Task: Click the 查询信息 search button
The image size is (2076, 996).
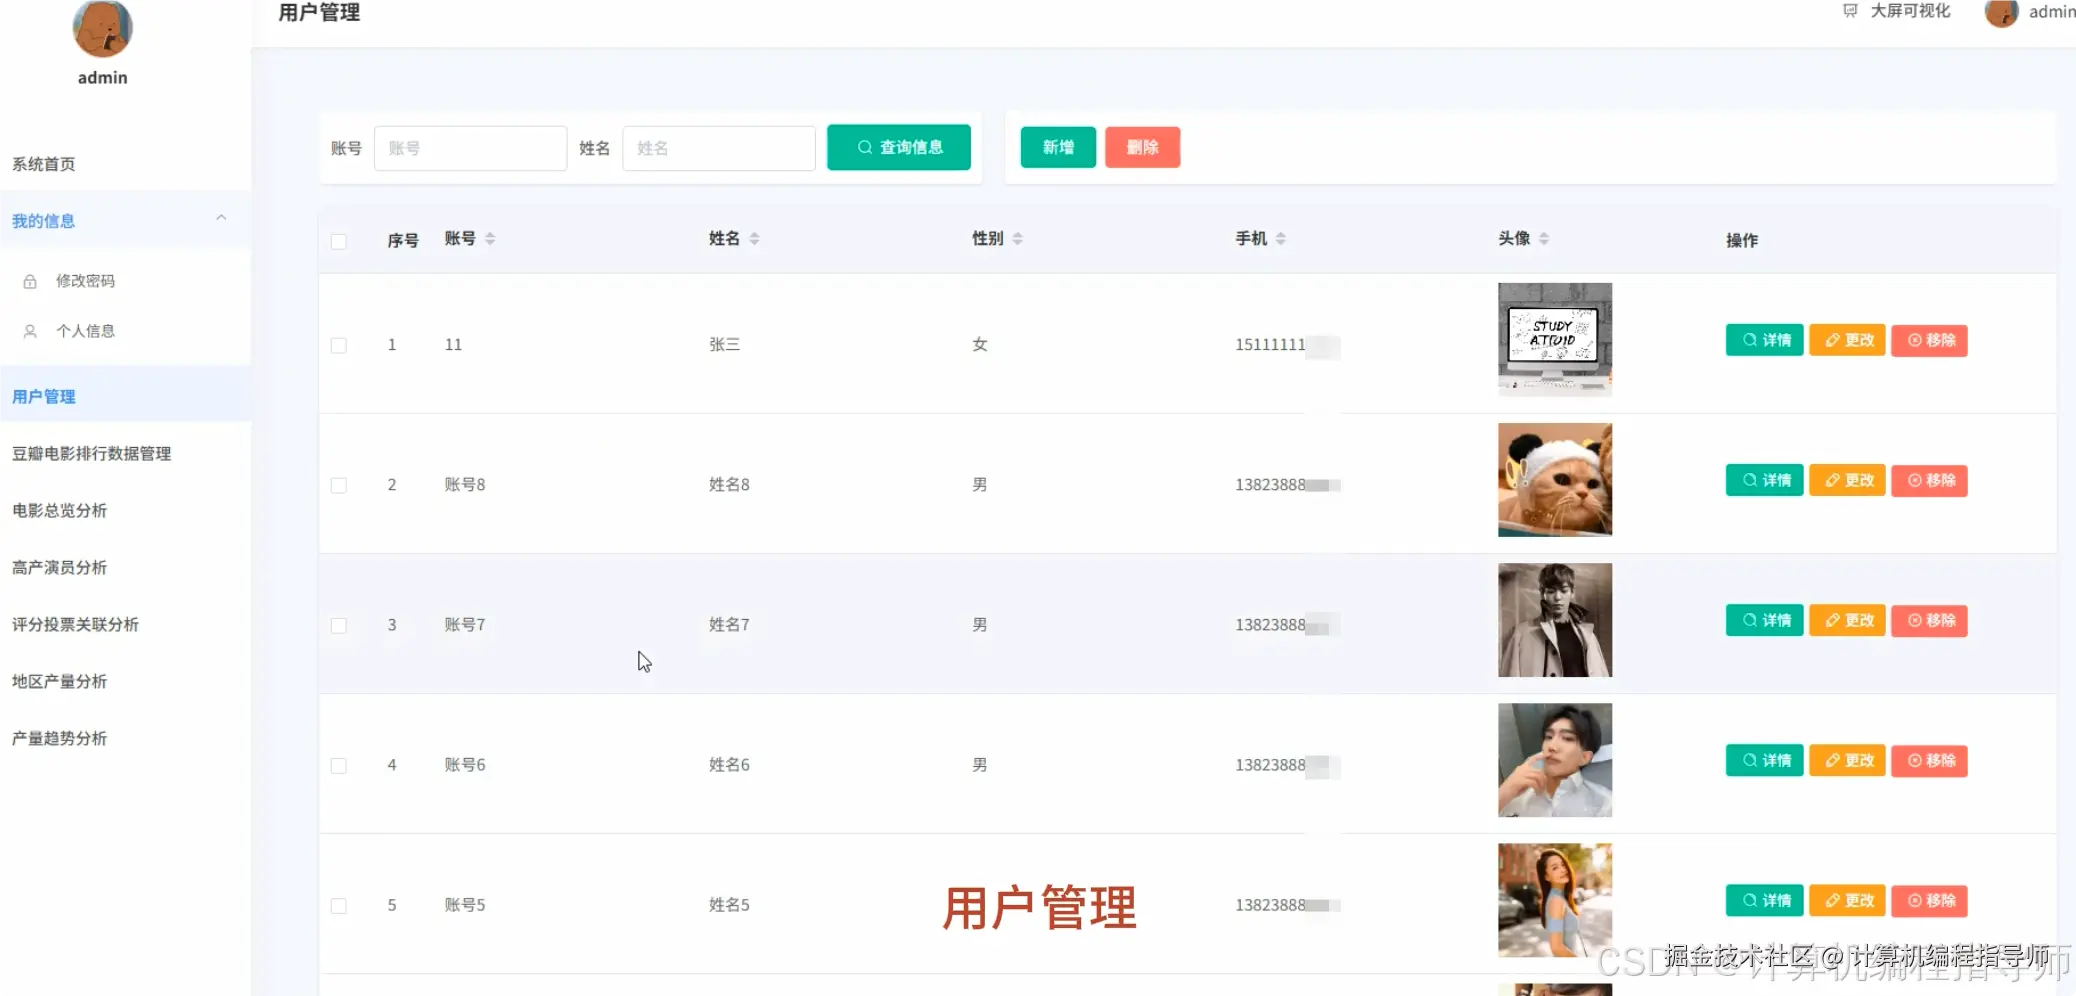Action: pos(899,147)
